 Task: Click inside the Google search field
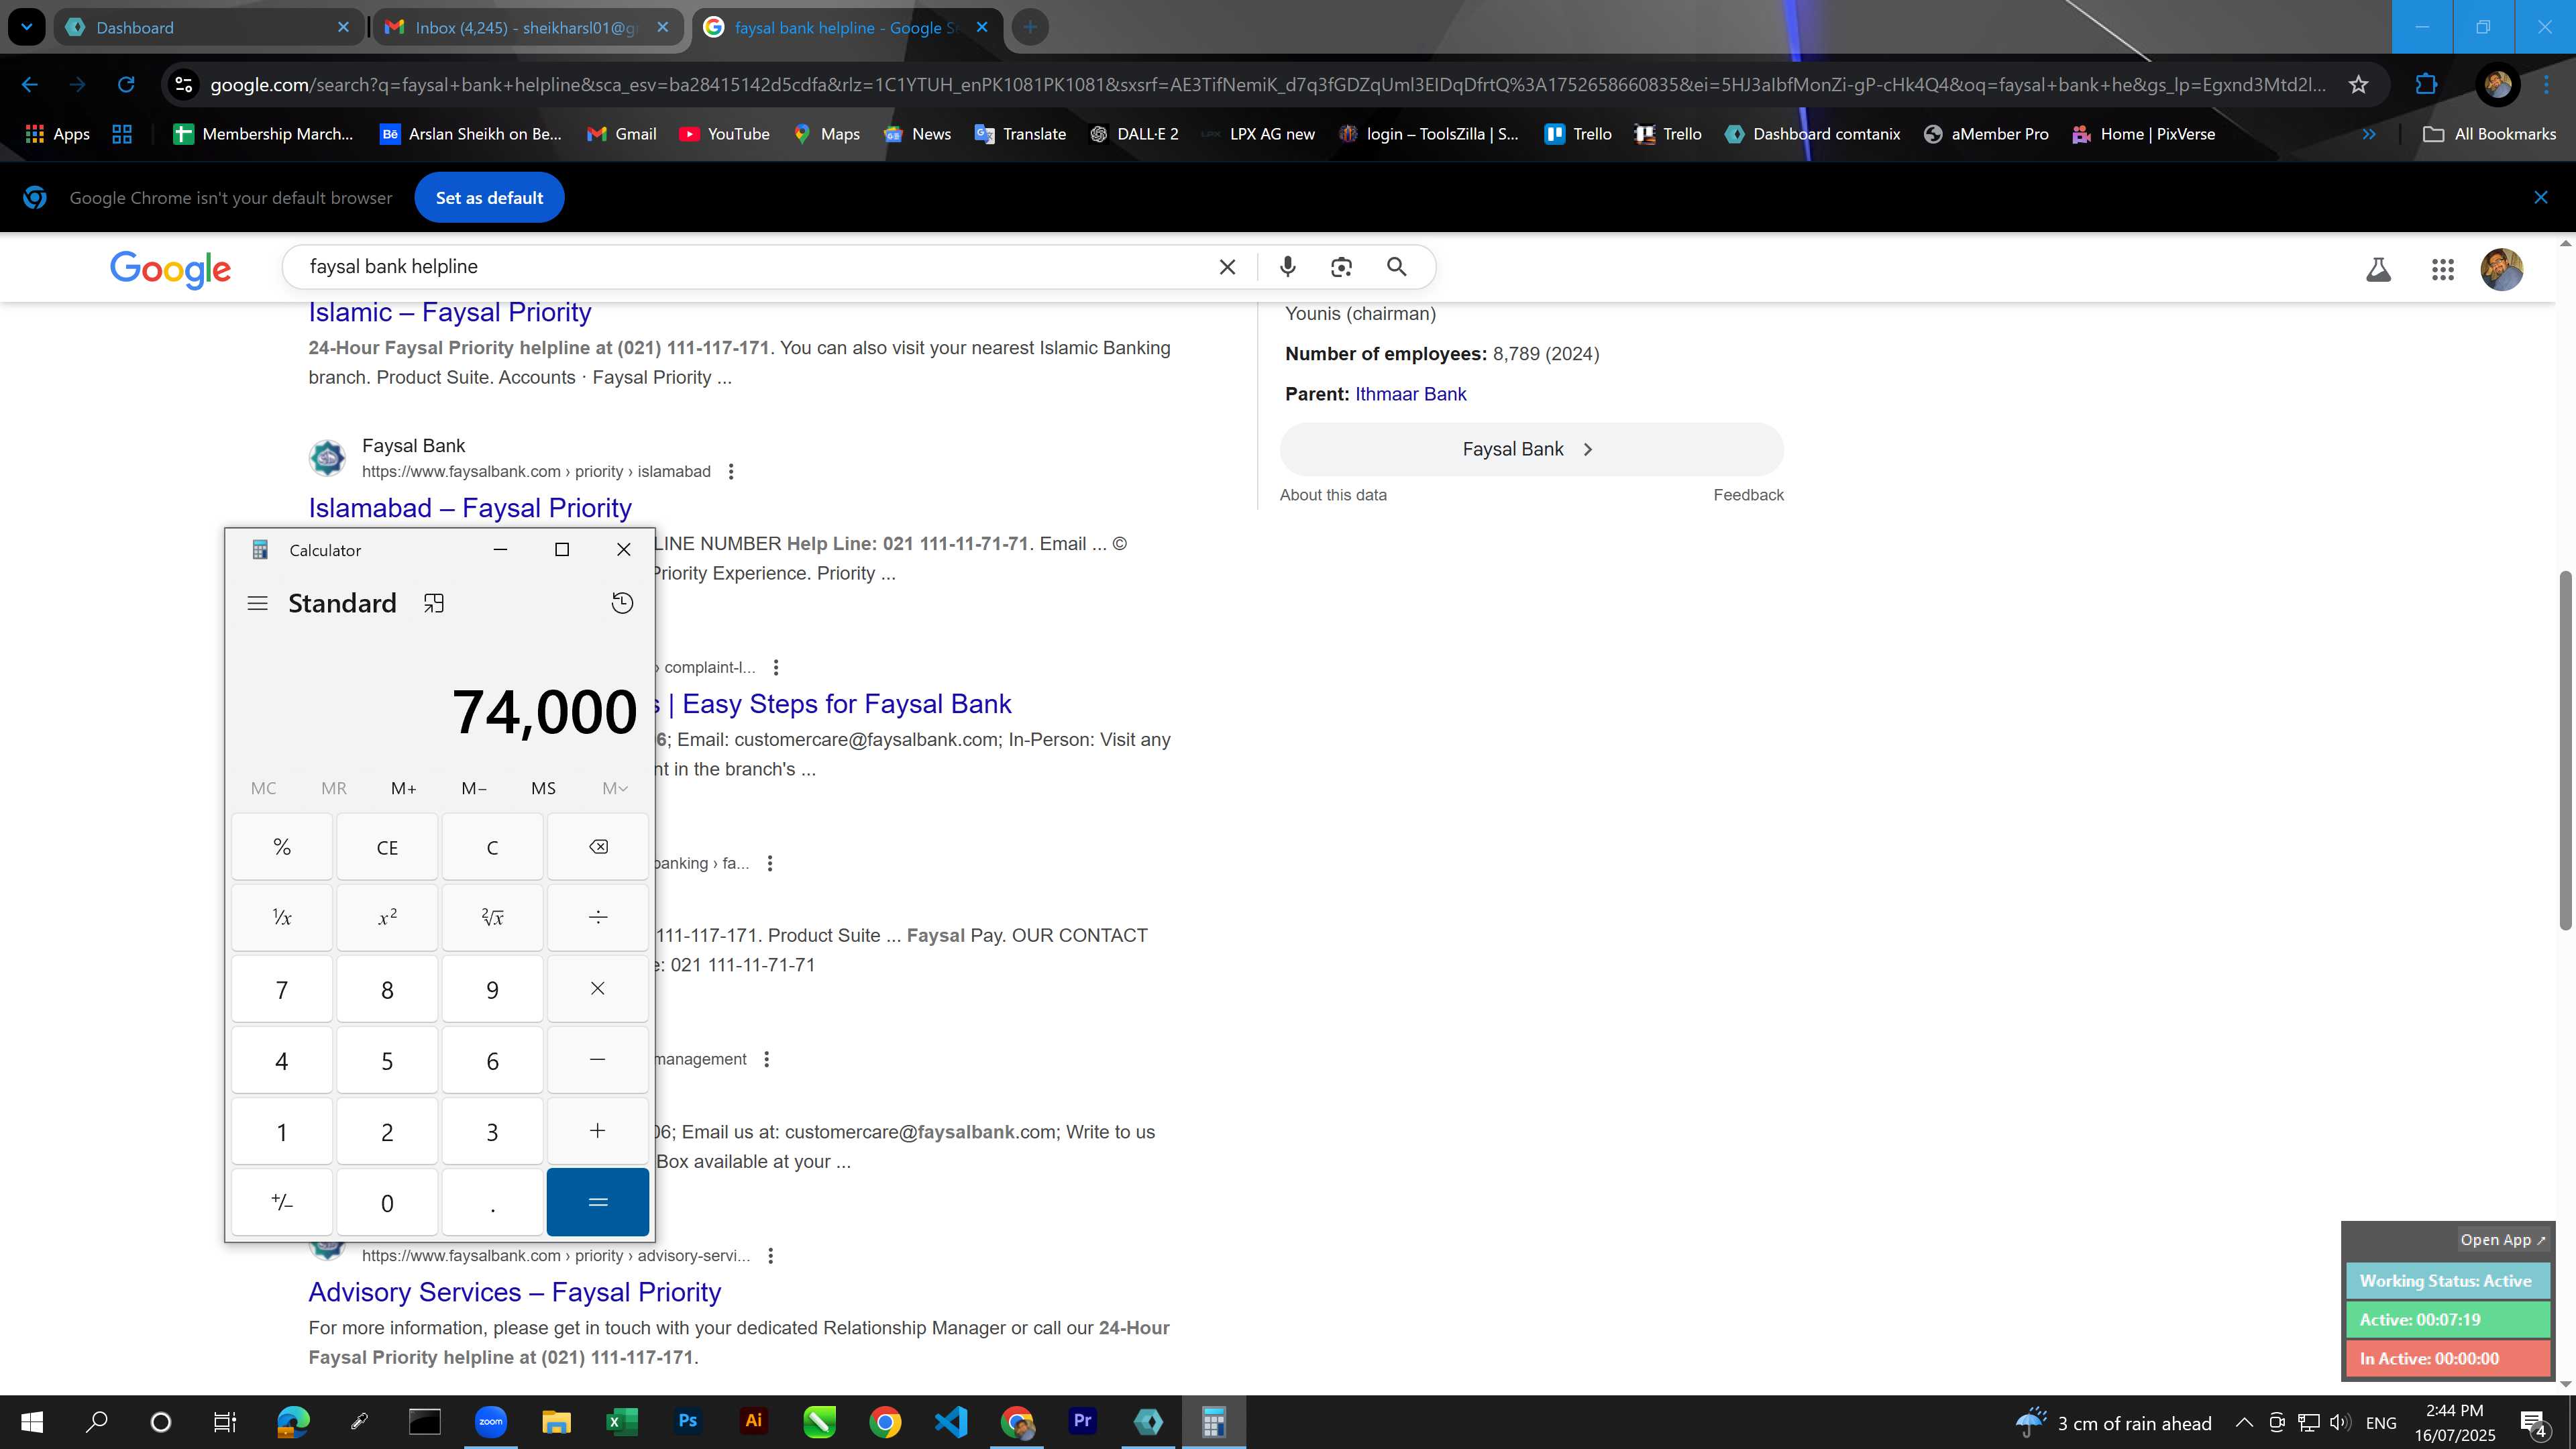pyautogui.click(x=750, y=267)
